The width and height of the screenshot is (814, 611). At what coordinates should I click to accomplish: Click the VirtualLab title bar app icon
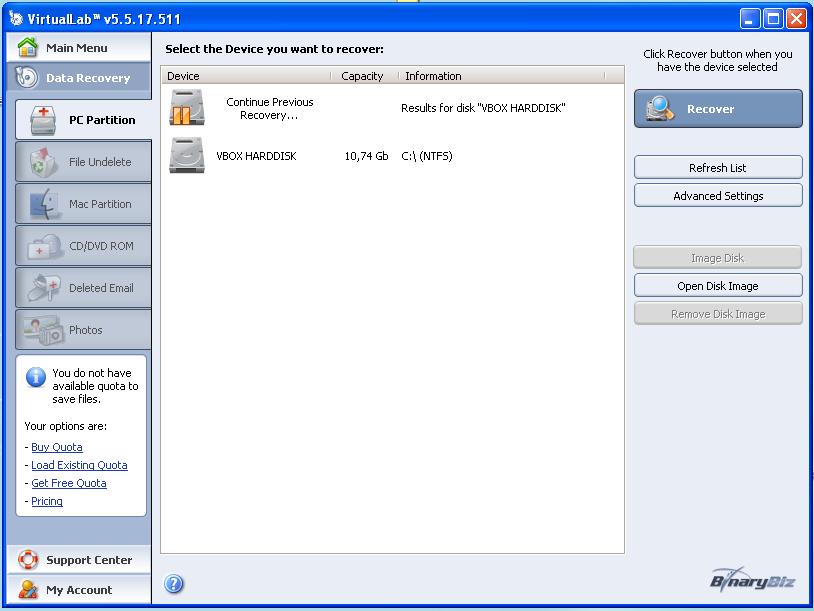(x=16, y=18)
